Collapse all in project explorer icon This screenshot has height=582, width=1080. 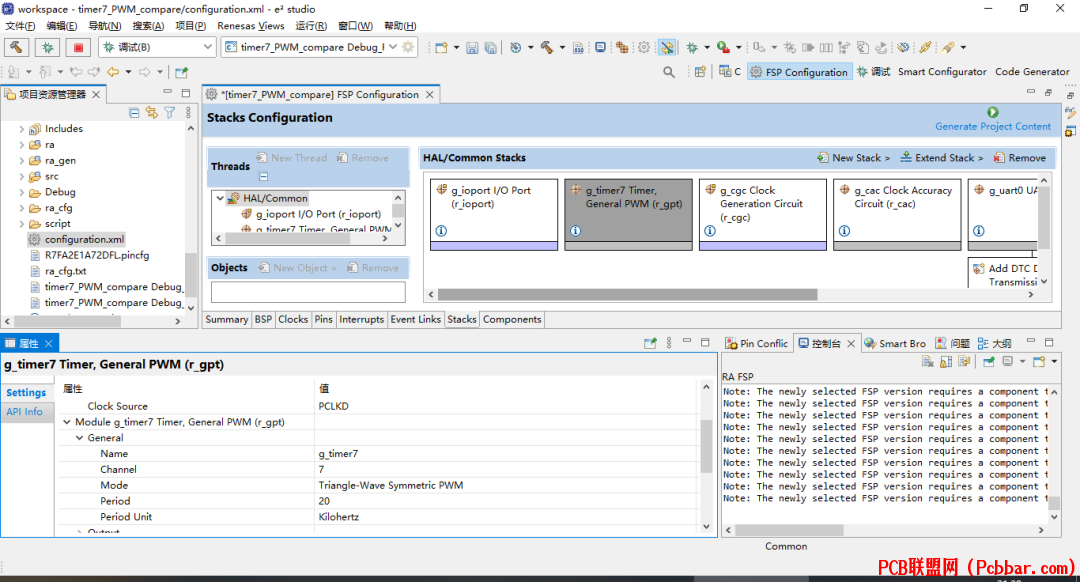134,112
